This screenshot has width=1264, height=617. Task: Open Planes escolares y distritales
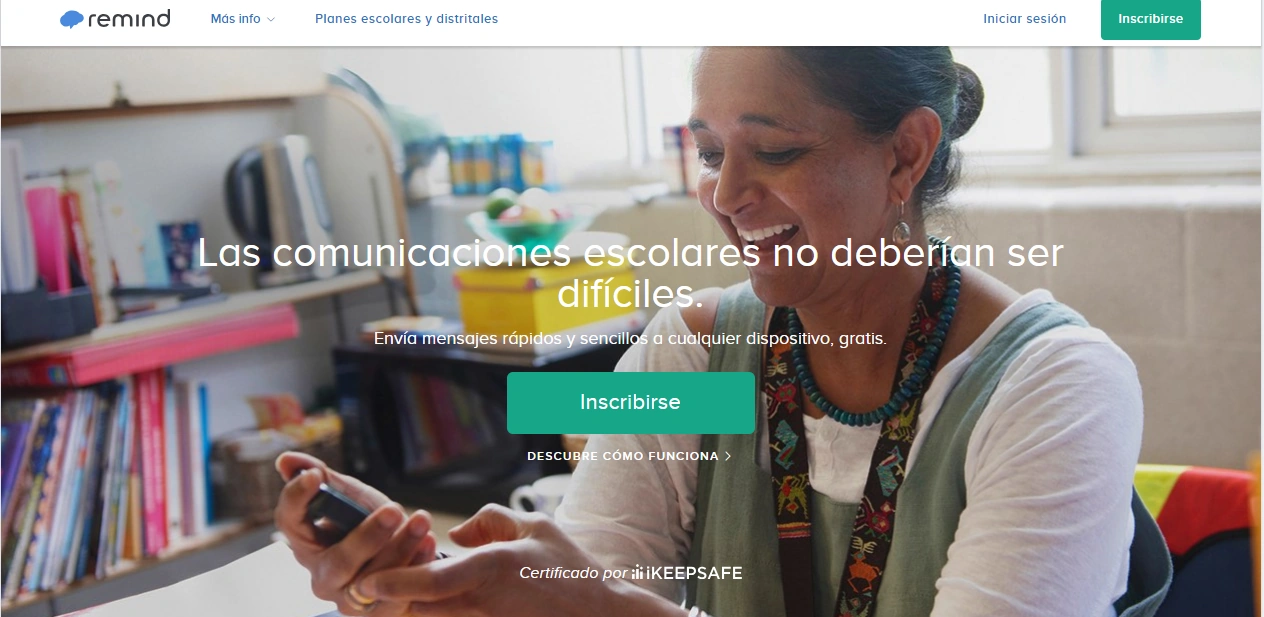pyautogui.click(x=406, y=19)
